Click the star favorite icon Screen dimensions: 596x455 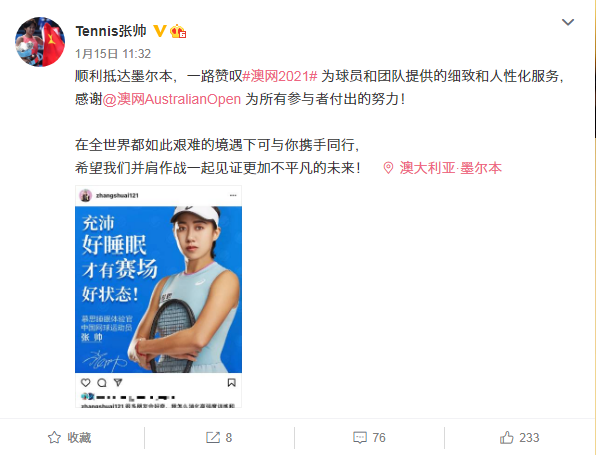pos(54,438)
